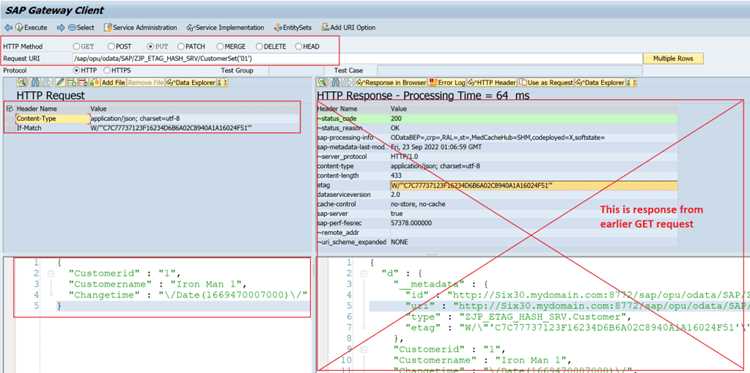Click the ~uri_scheme_expanded NONE value

(399, 242)
